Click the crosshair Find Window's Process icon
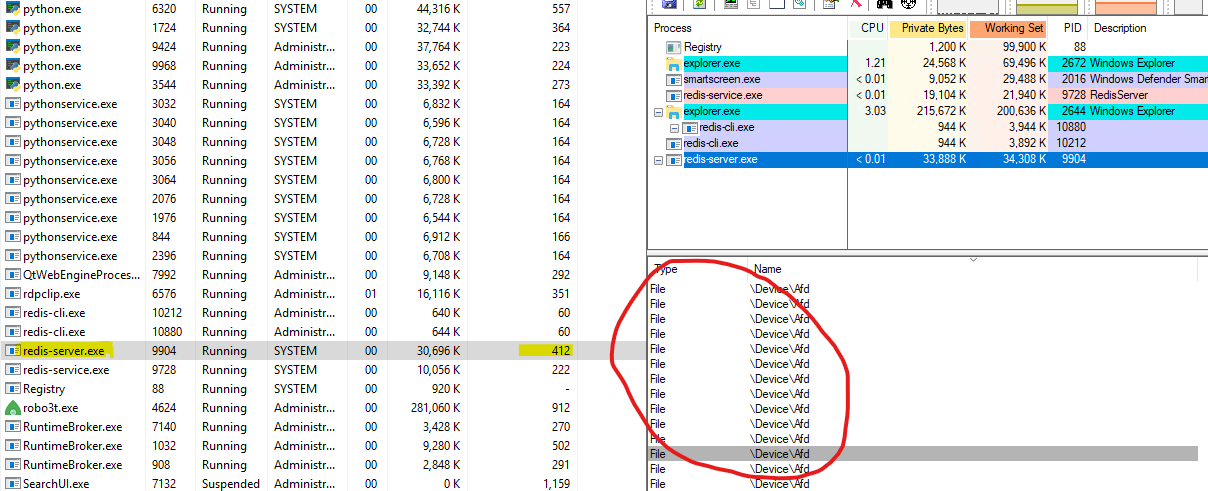This screenshot has width=1208, height=491. [x=909, y=4]
